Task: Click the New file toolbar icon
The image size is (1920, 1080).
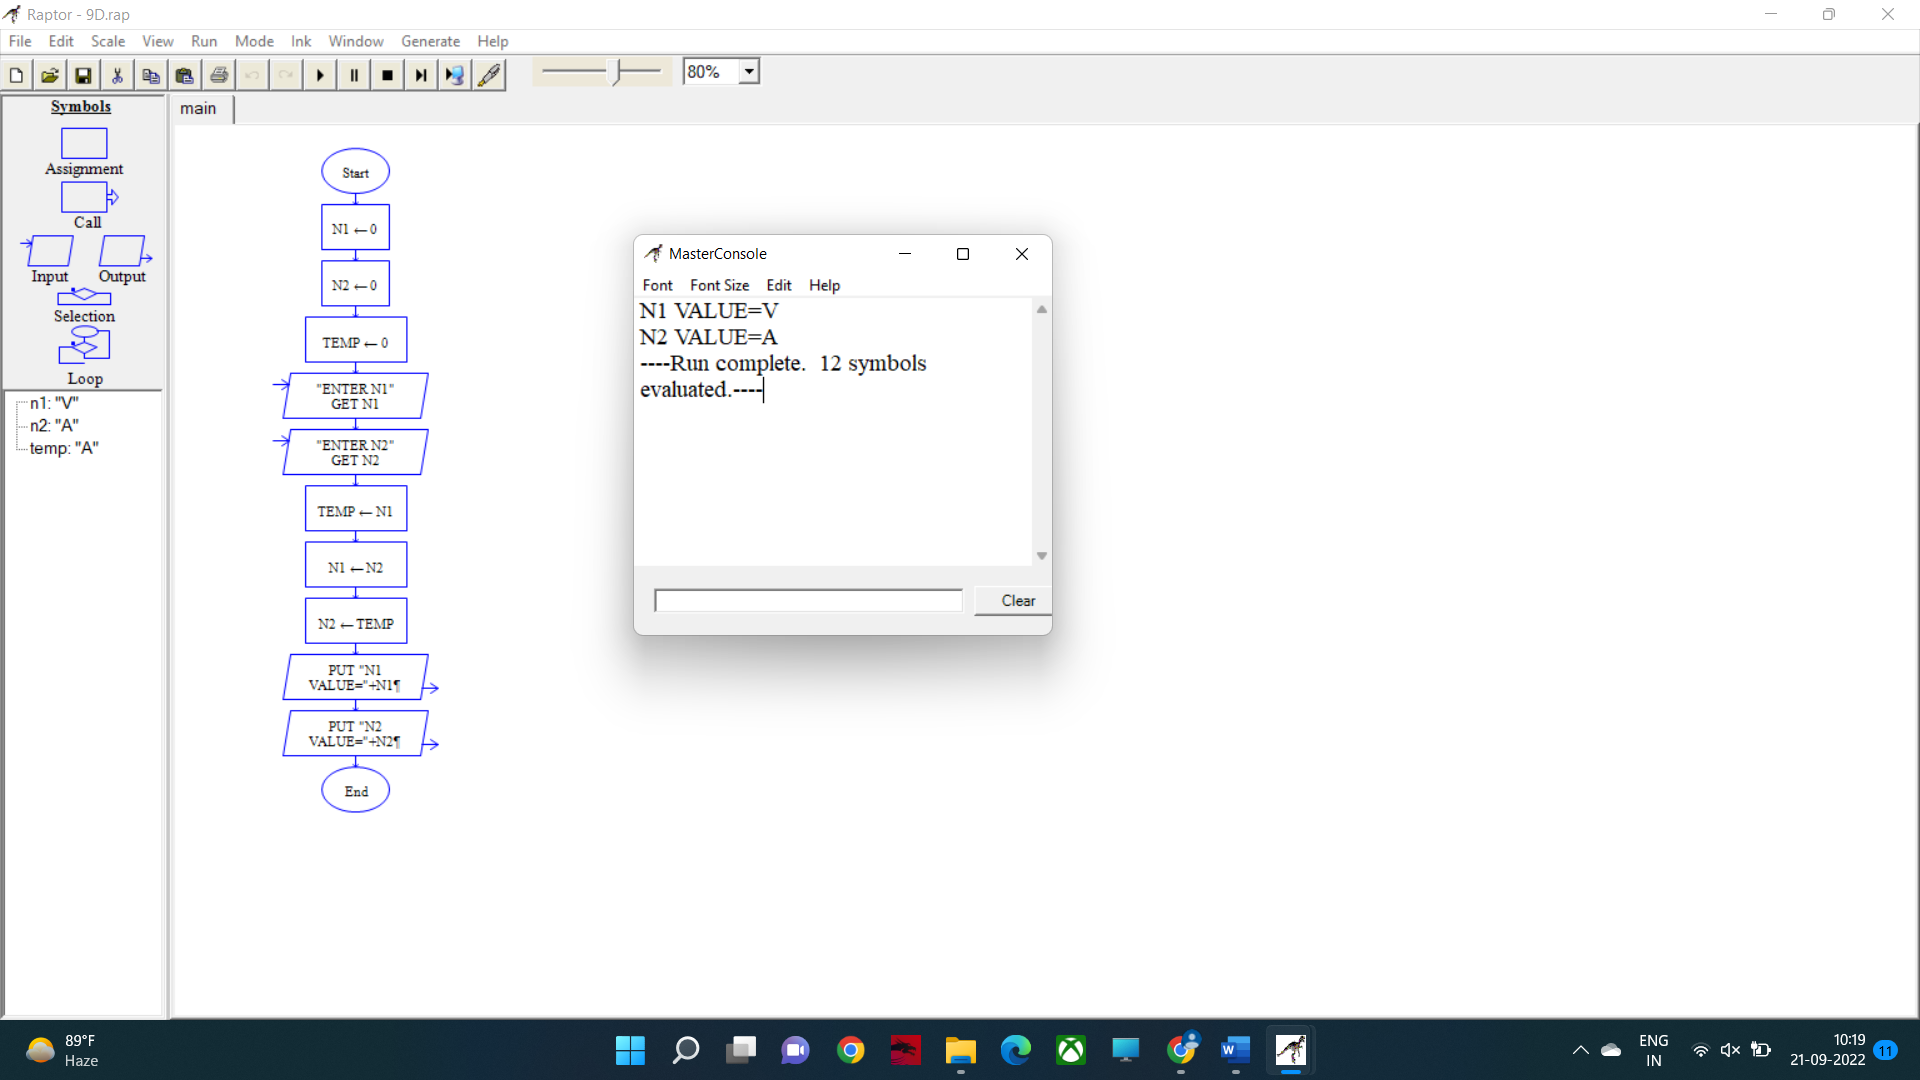Action: click(x=16, y=75)
